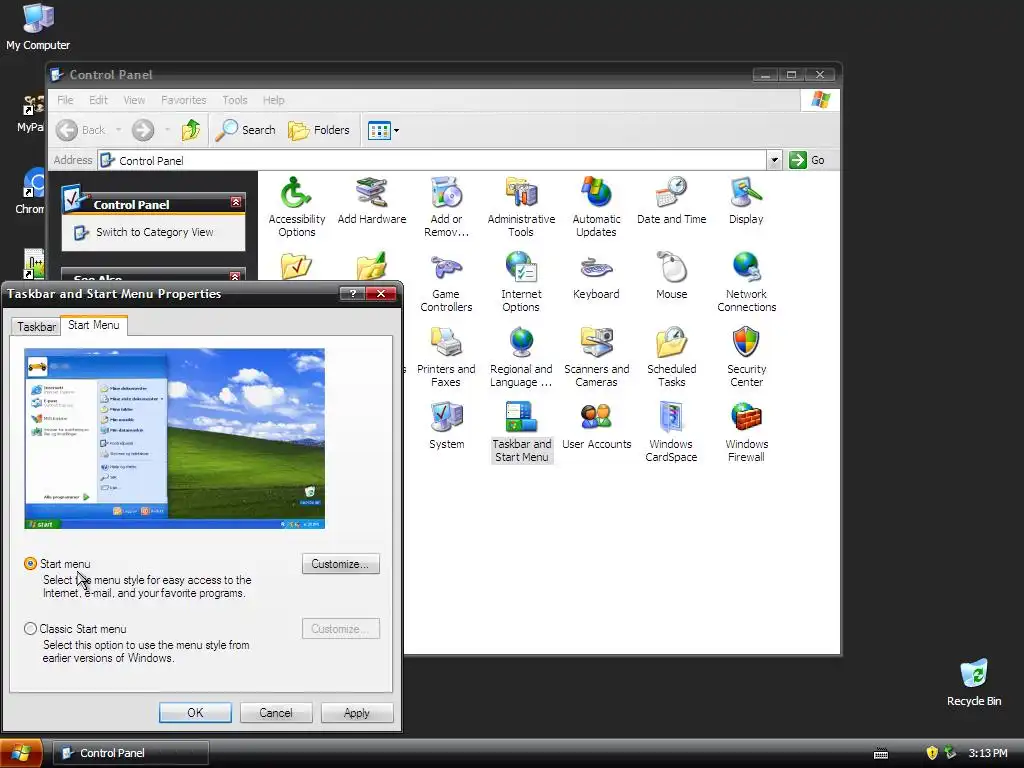Open the System icon
Viewport: 1024px width, 768px height.
click(x=447, y=425)
